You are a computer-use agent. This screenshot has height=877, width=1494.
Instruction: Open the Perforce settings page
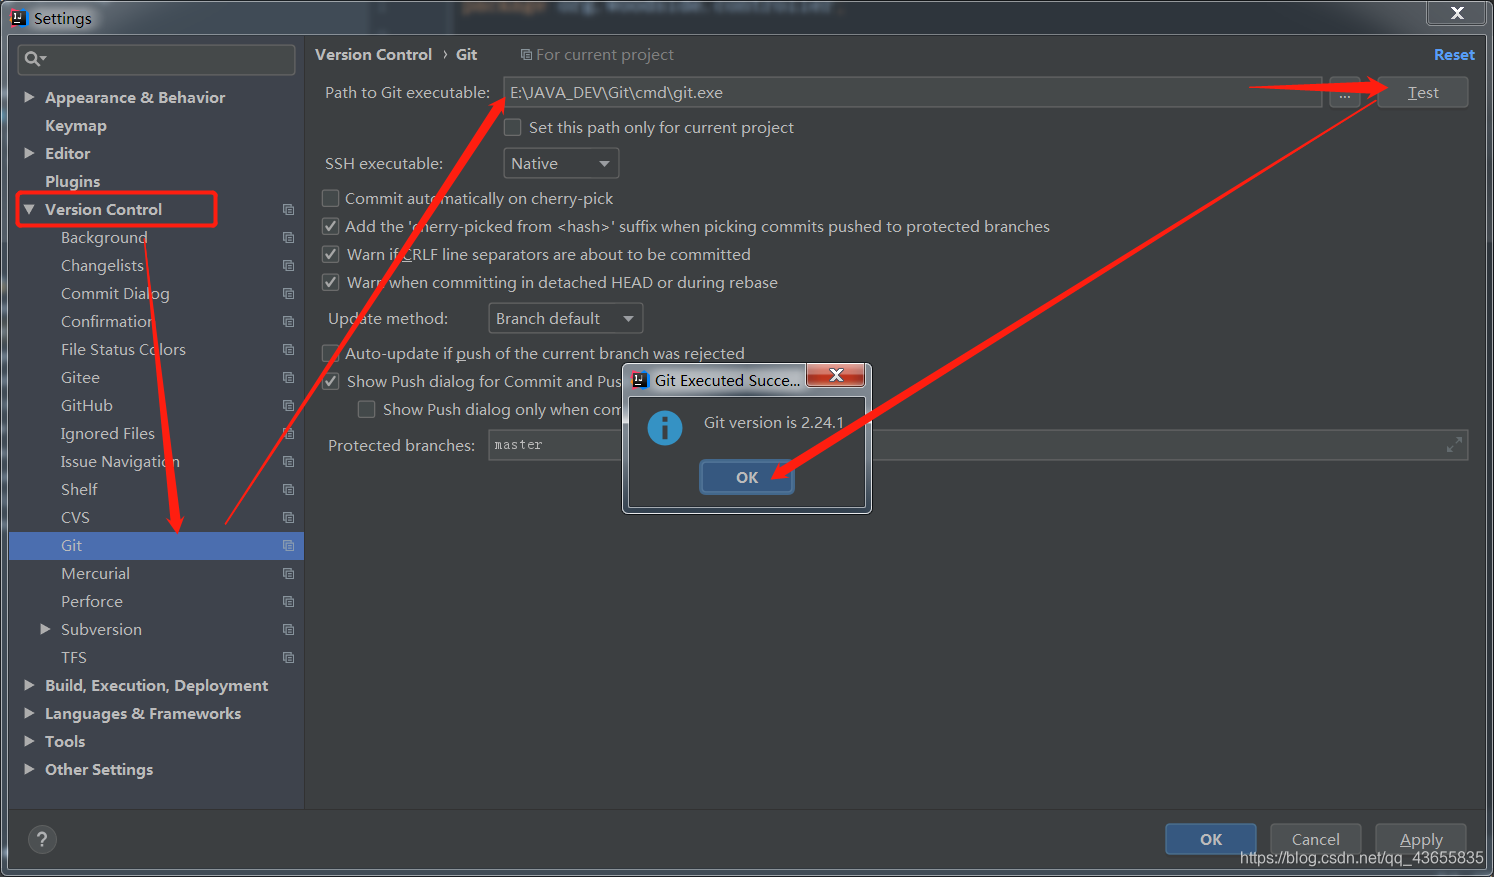coord(92,602)
